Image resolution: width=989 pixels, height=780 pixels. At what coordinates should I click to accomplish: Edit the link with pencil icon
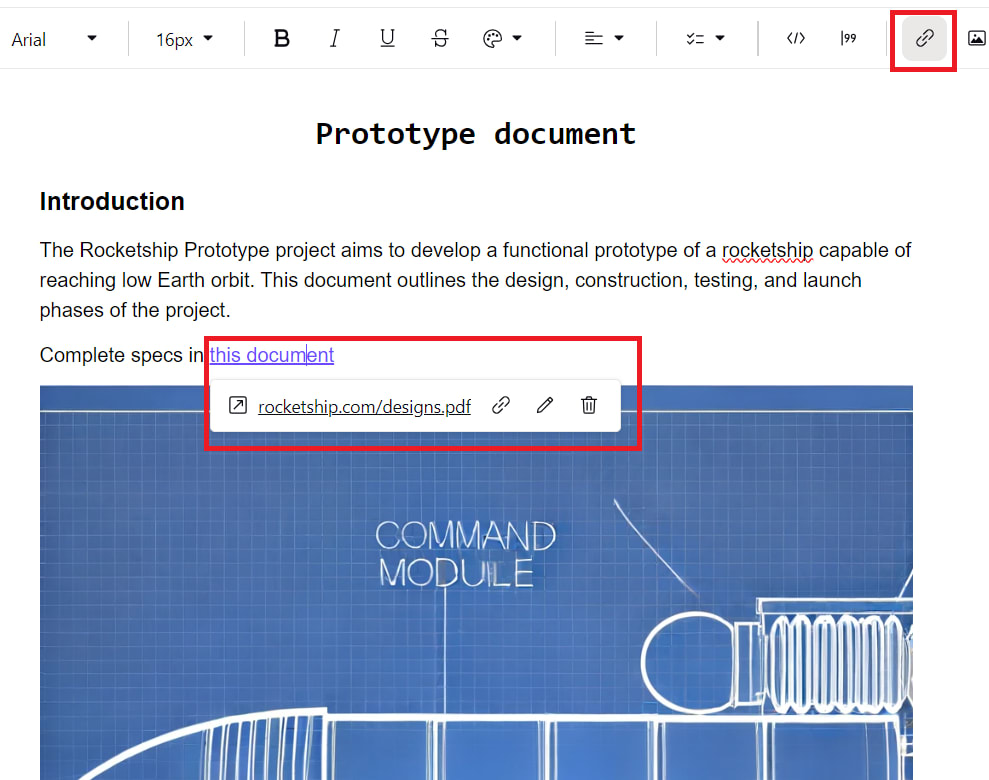(x=545, y=405)
